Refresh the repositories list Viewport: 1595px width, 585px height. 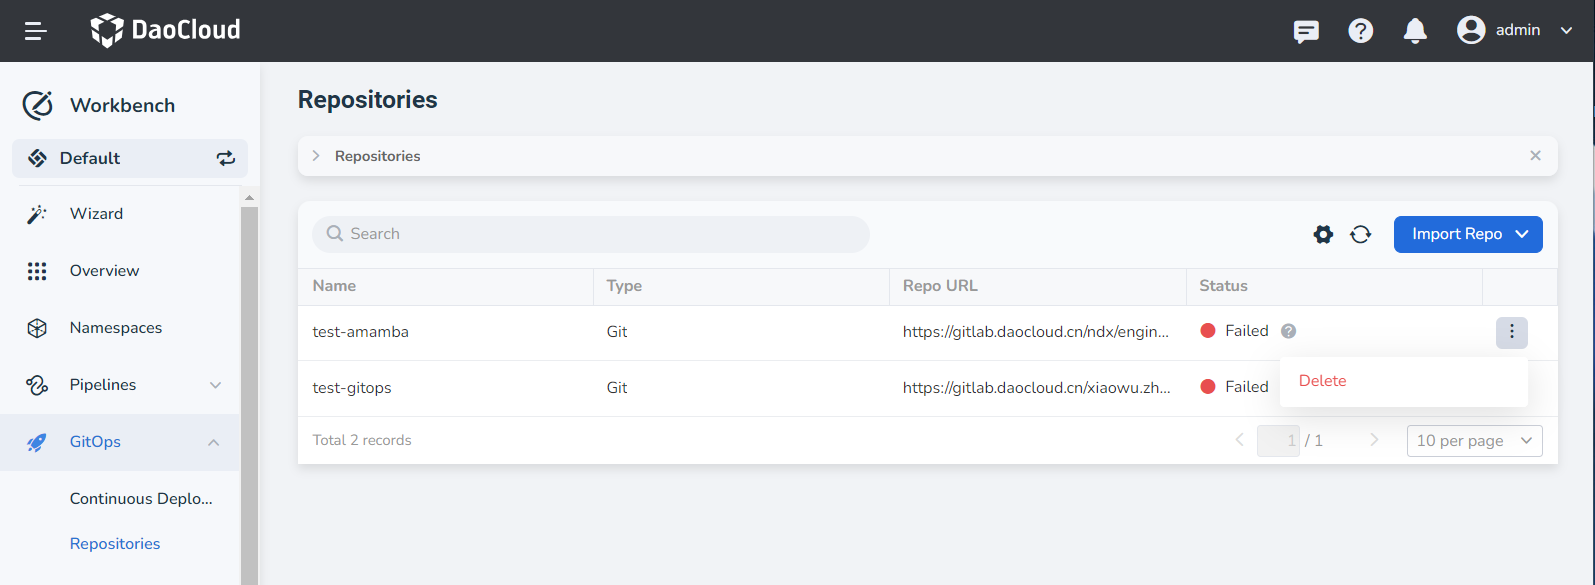tap(1360, 235)
